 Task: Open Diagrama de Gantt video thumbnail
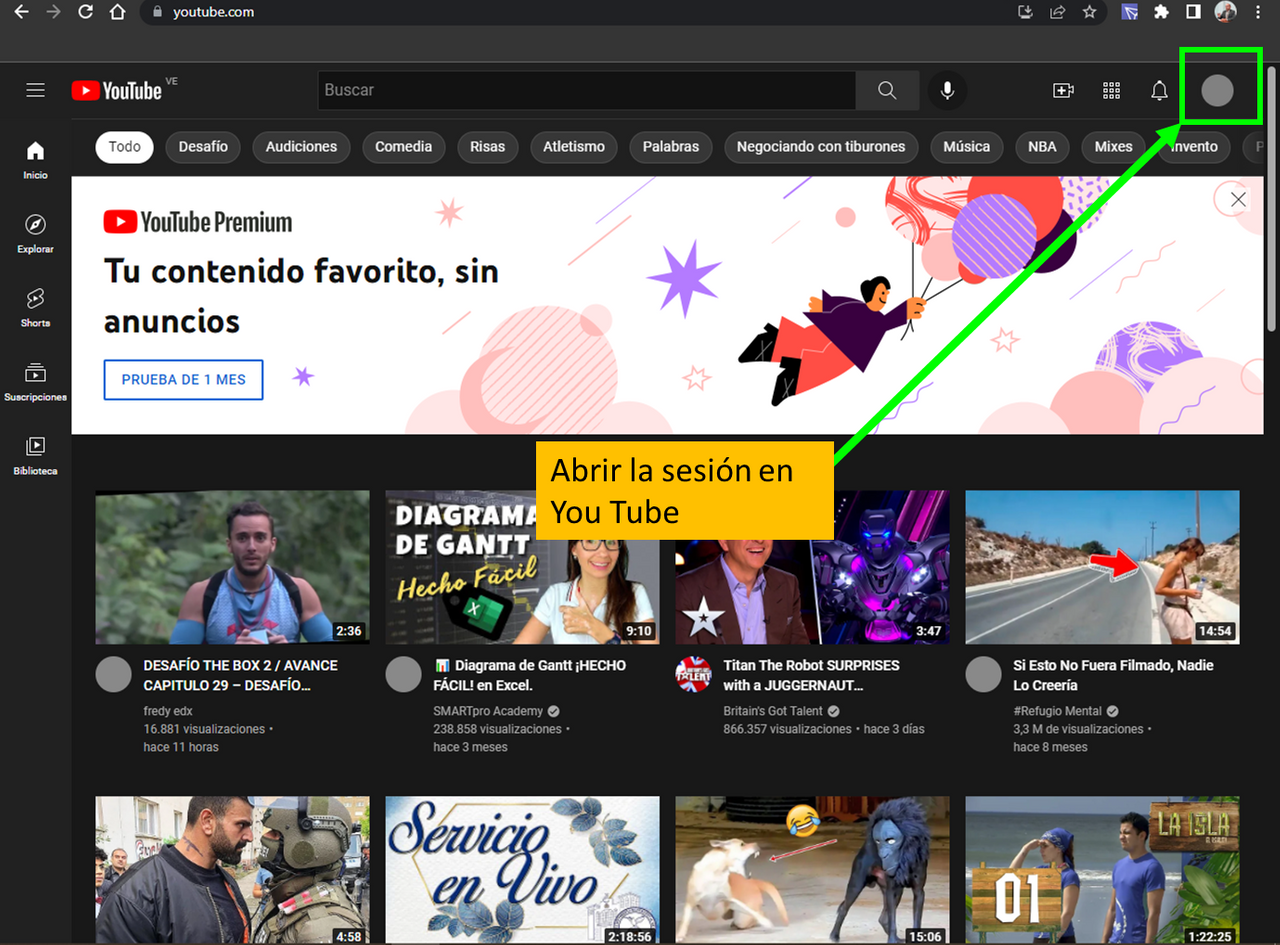[x=522, y=567]
